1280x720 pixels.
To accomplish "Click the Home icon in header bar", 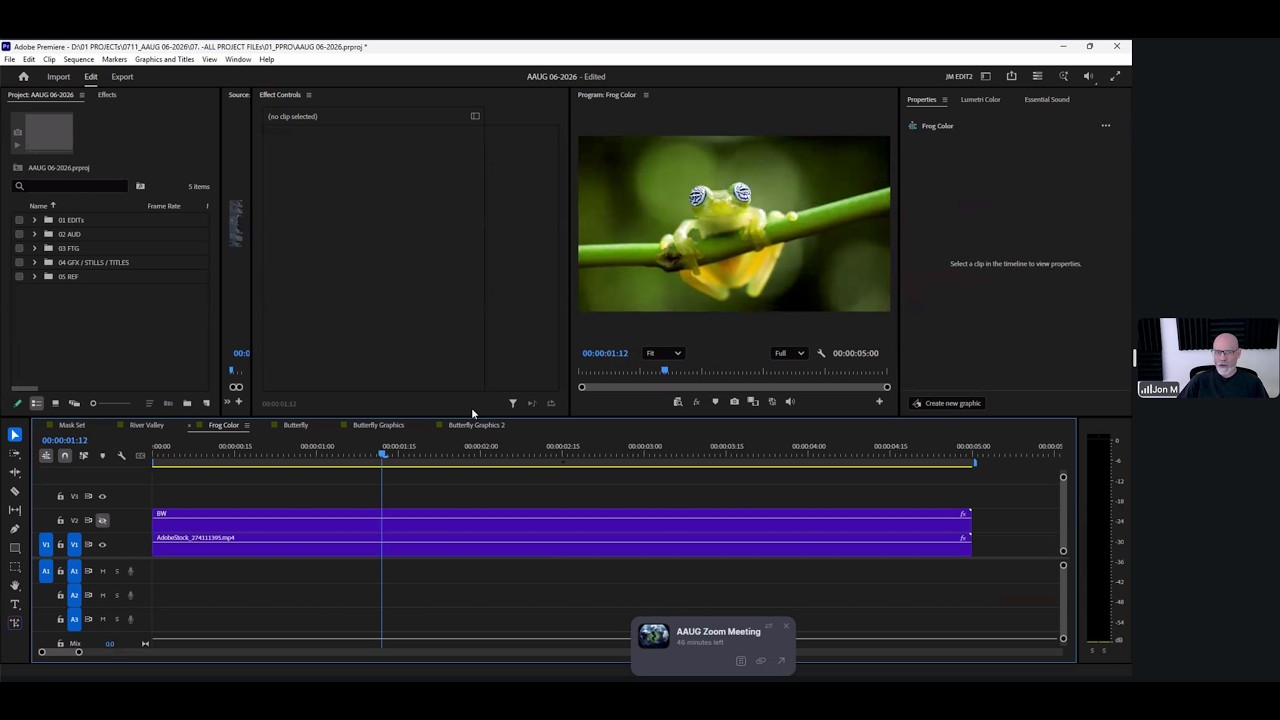I will 23,77.
